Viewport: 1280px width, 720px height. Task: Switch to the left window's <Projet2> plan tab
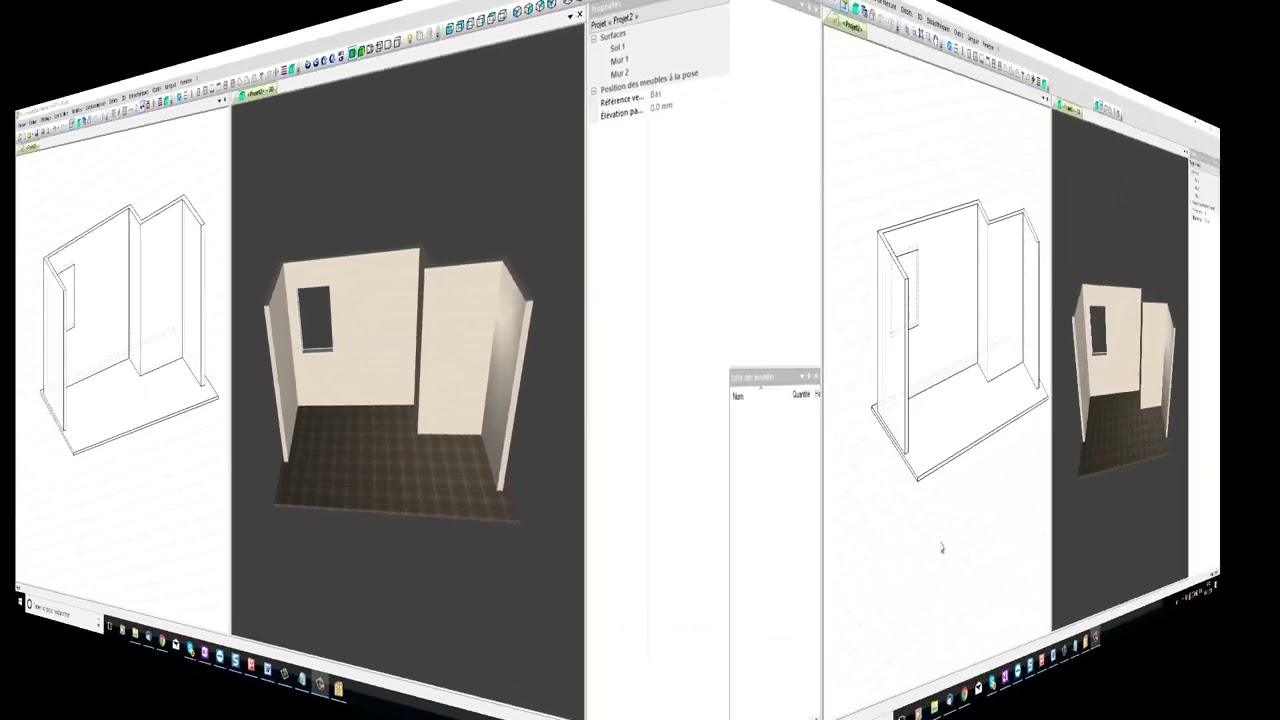pyautogui.click(x=30, y=147)
